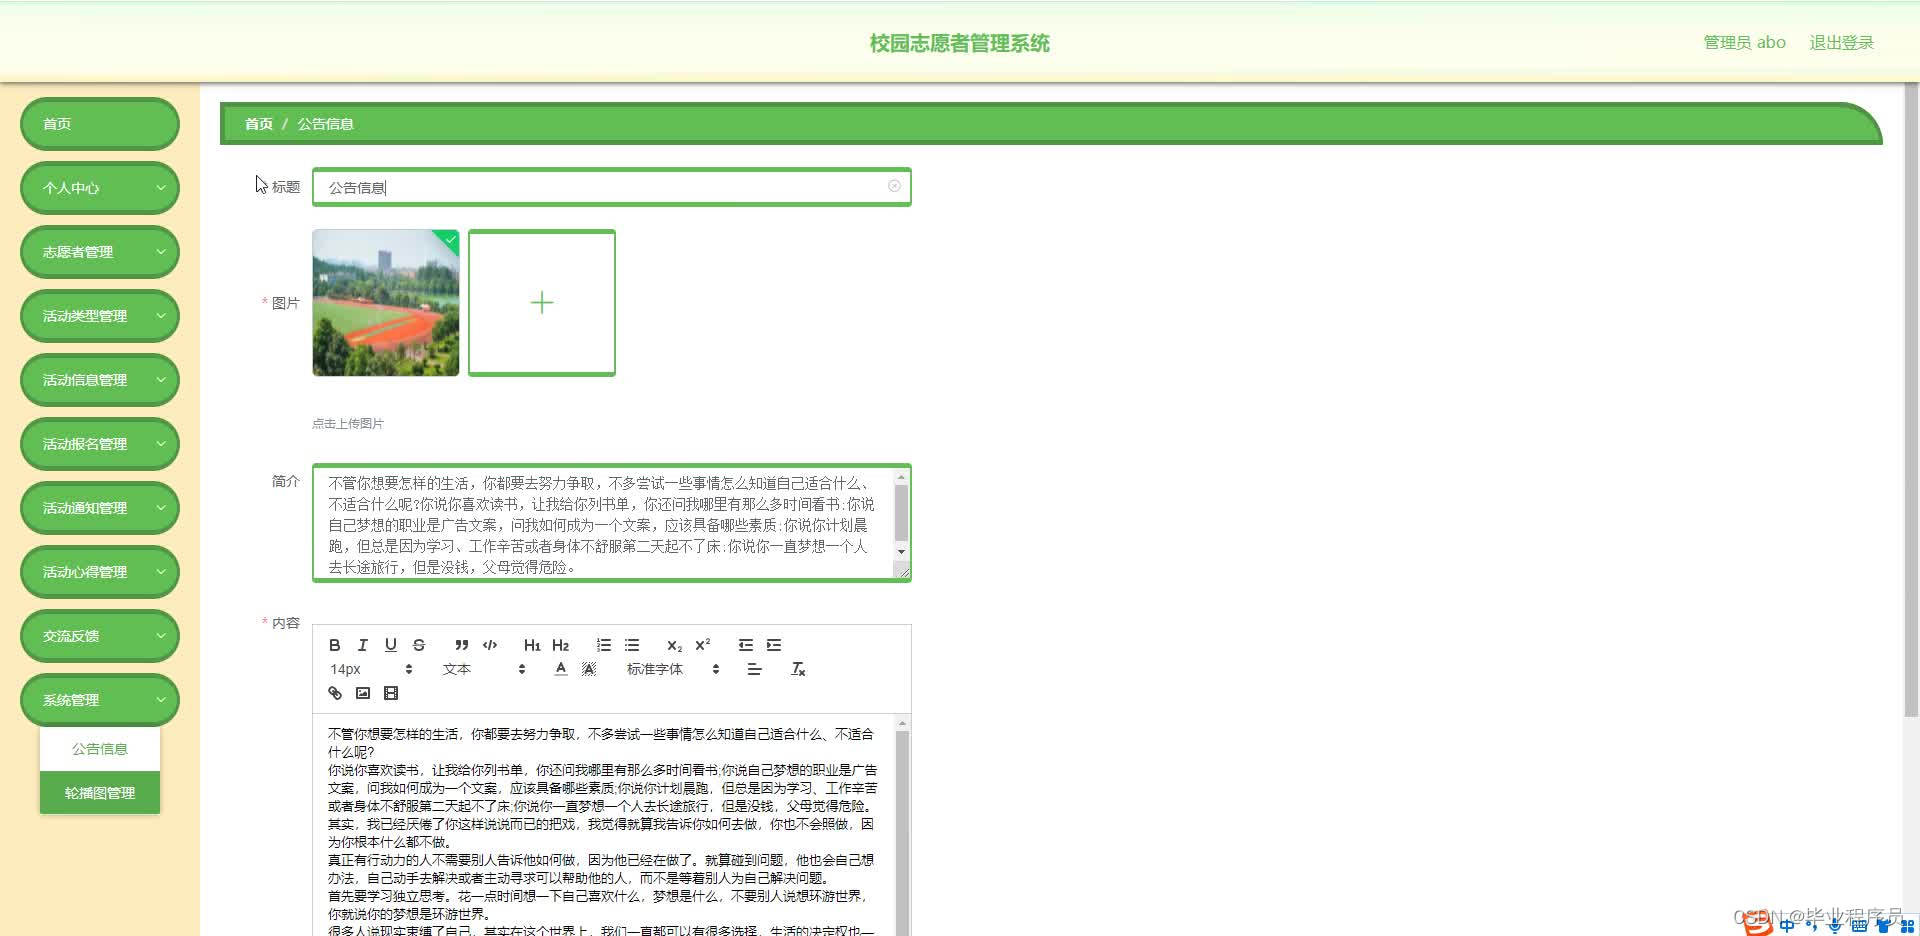This screenshot has height=936, width=1920.
Task: Open the text alignment options
Action: point(754,669)
